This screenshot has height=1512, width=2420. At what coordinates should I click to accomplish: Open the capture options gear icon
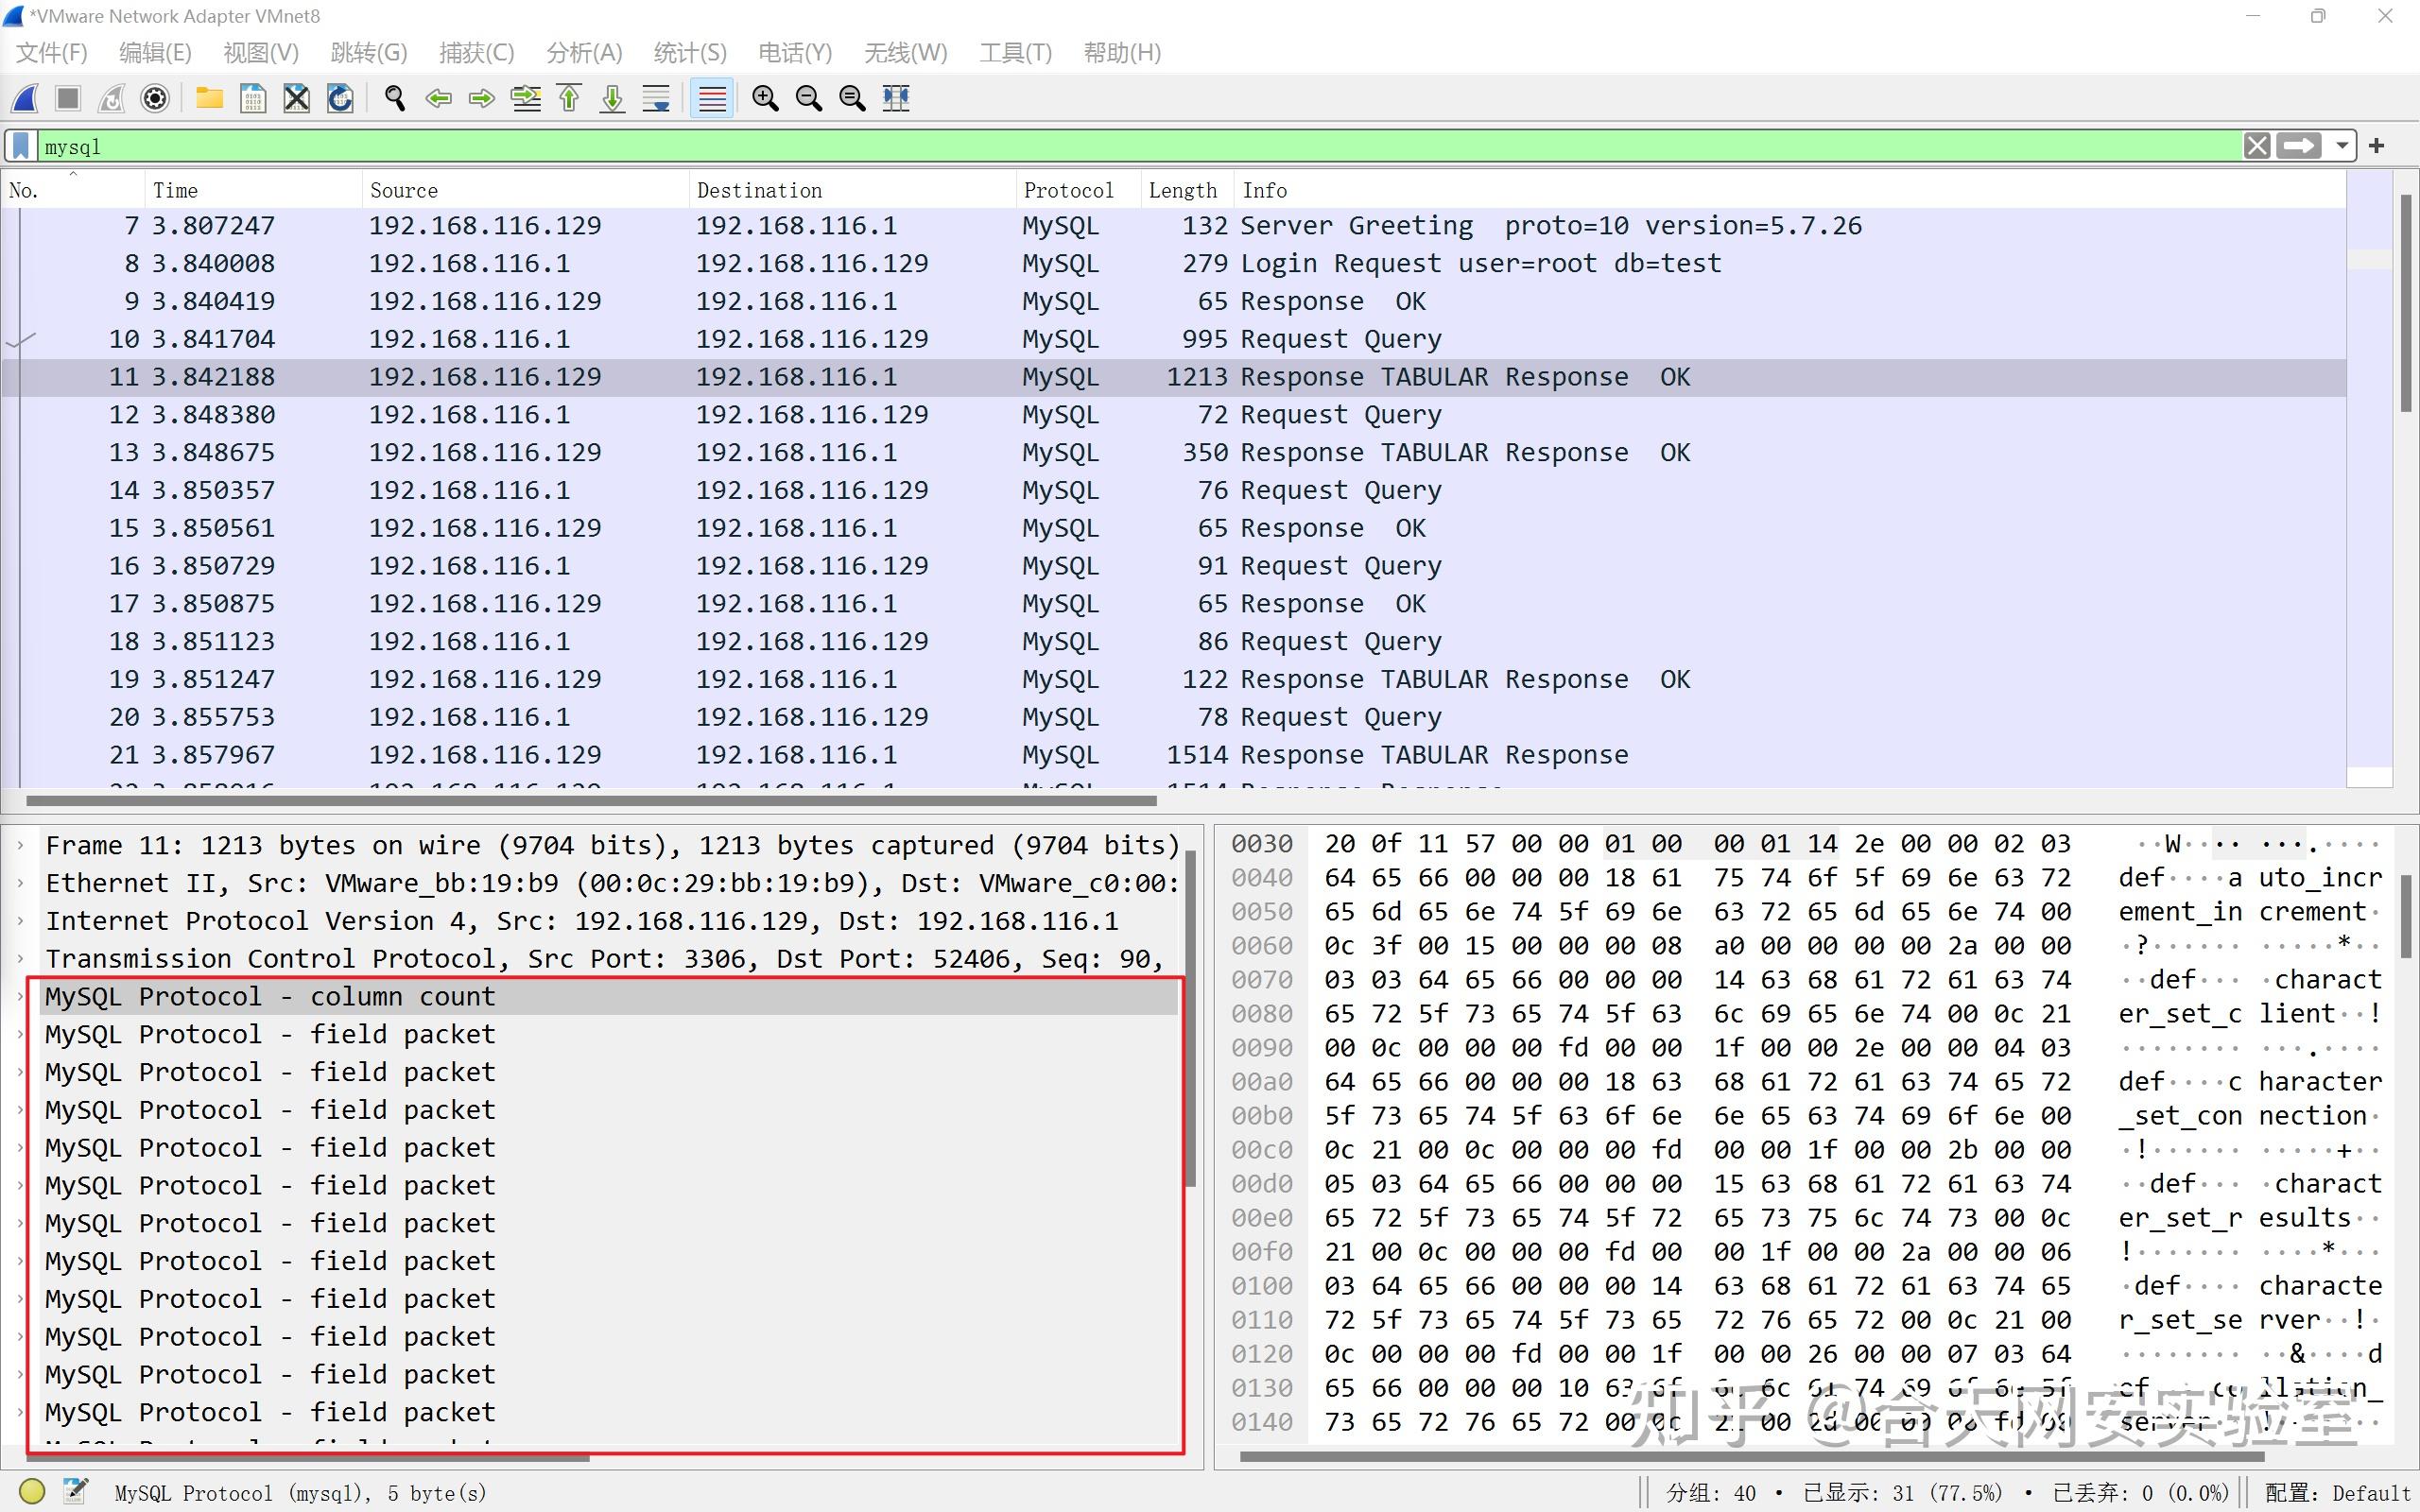pos(154,98)
